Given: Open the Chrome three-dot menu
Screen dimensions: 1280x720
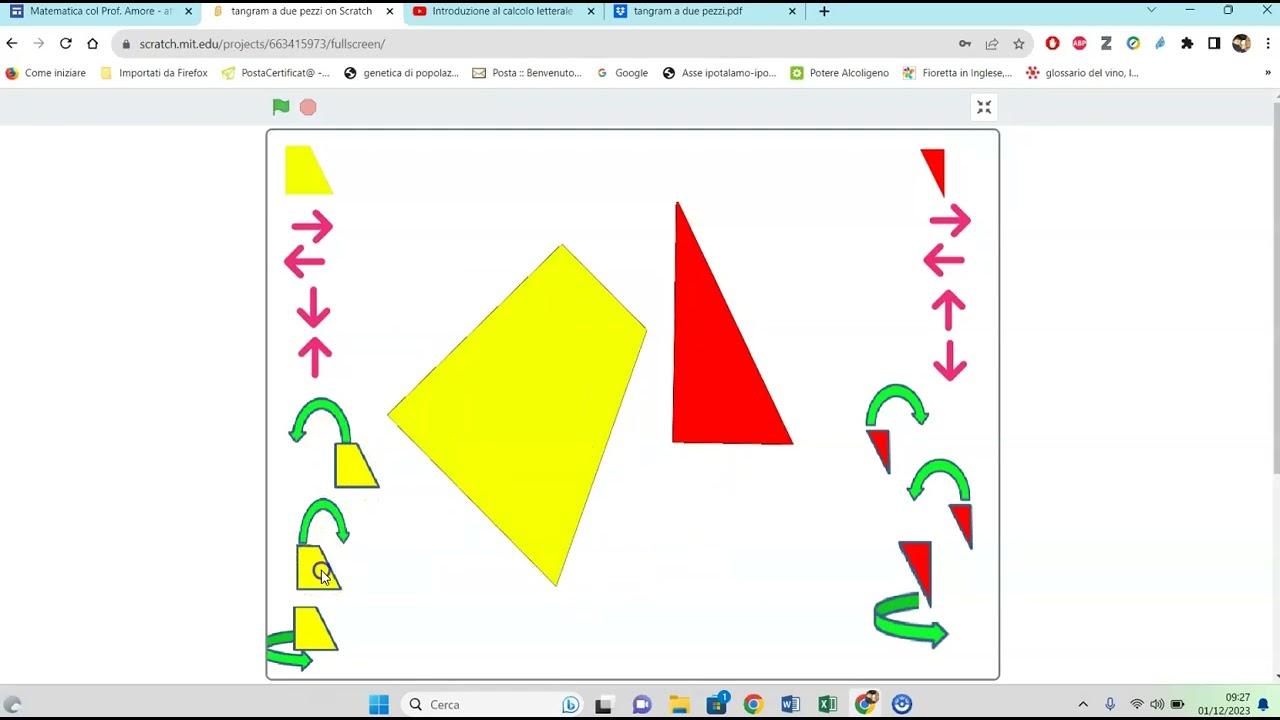Looking at the screenshot, I should pos(1268,44).
